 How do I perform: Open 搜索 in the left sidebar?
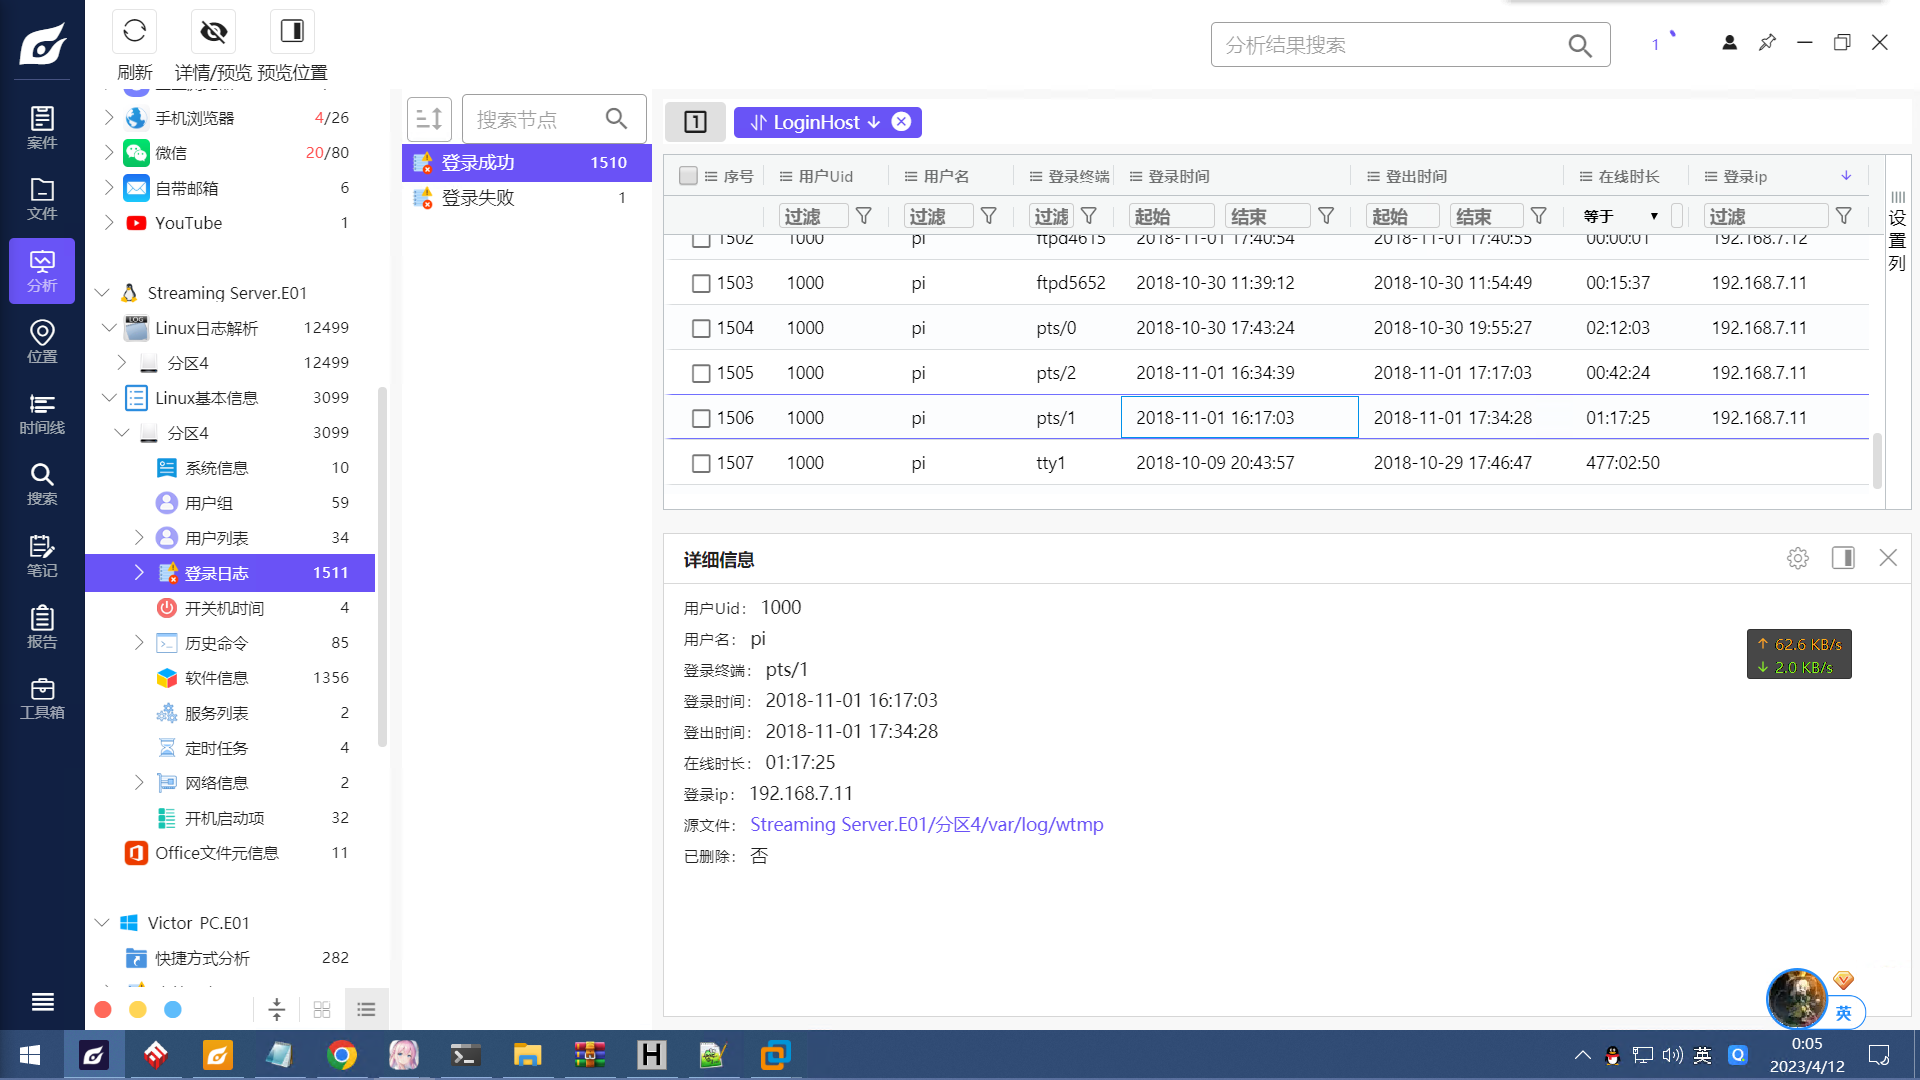click(42, 485)
